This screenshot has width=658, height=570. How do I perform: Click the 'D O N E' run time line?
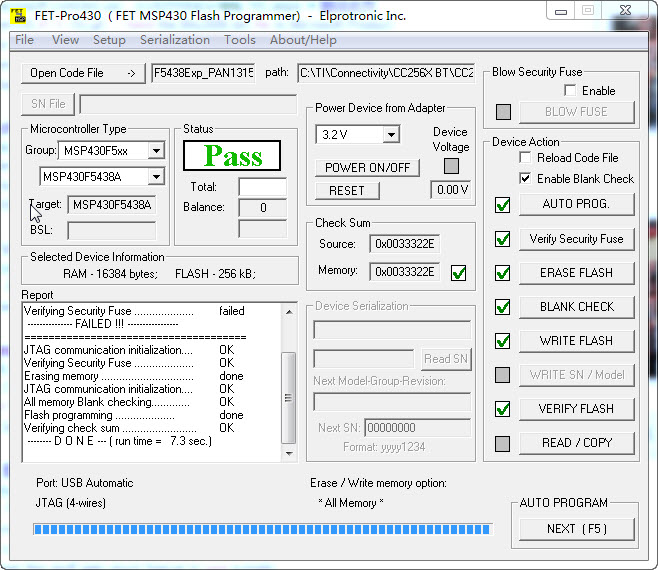click(x=120, y=441)
